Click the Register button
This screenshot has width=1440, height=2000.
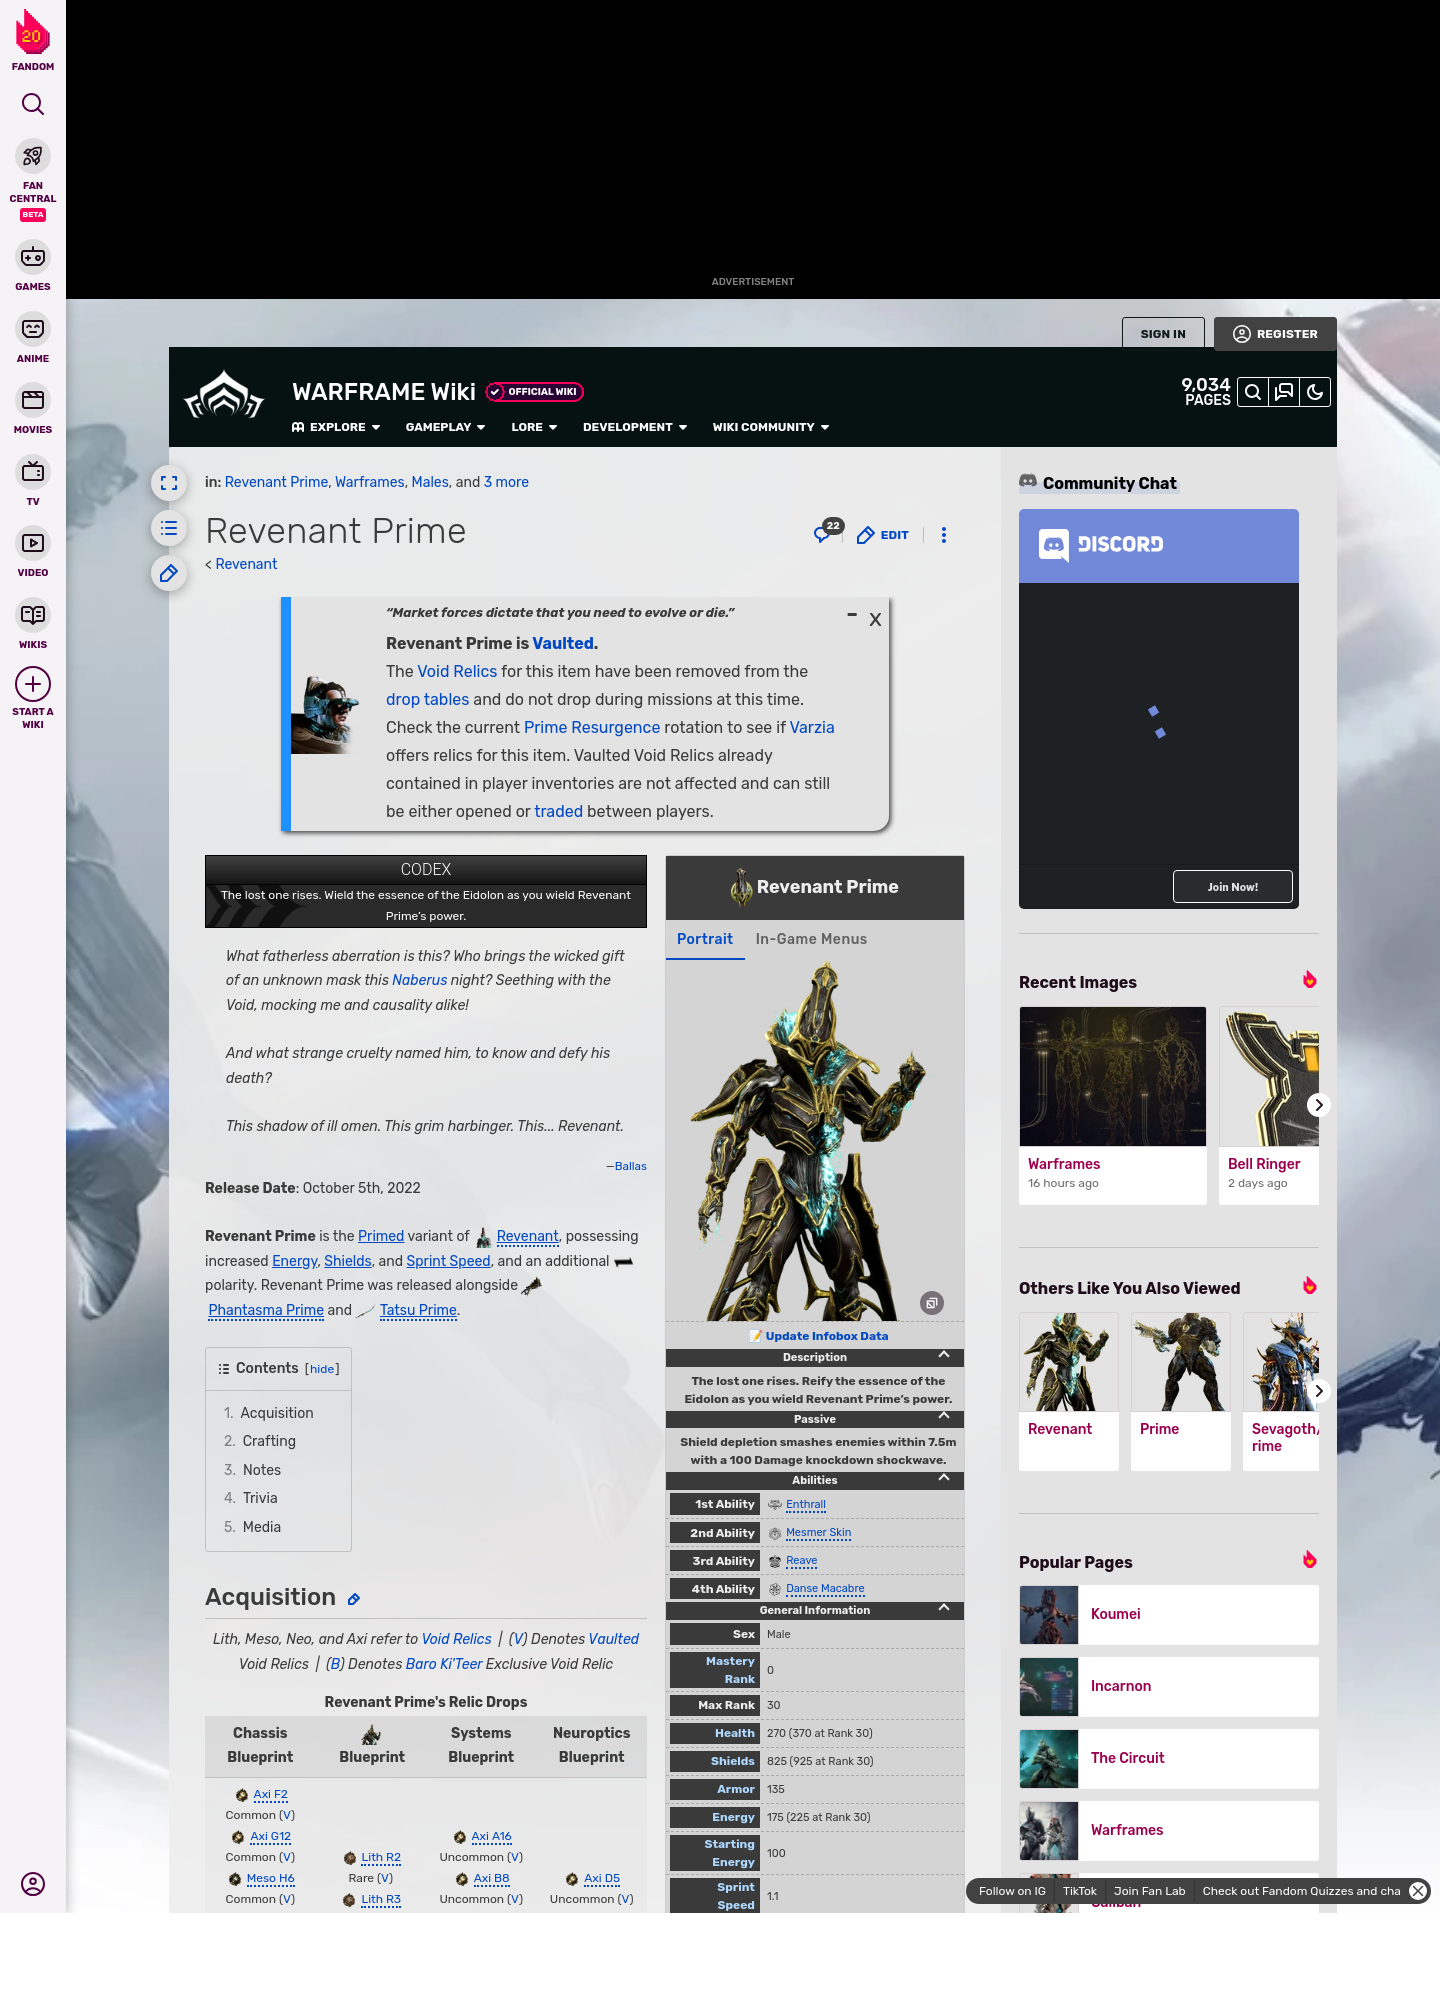coord(1275,334)
